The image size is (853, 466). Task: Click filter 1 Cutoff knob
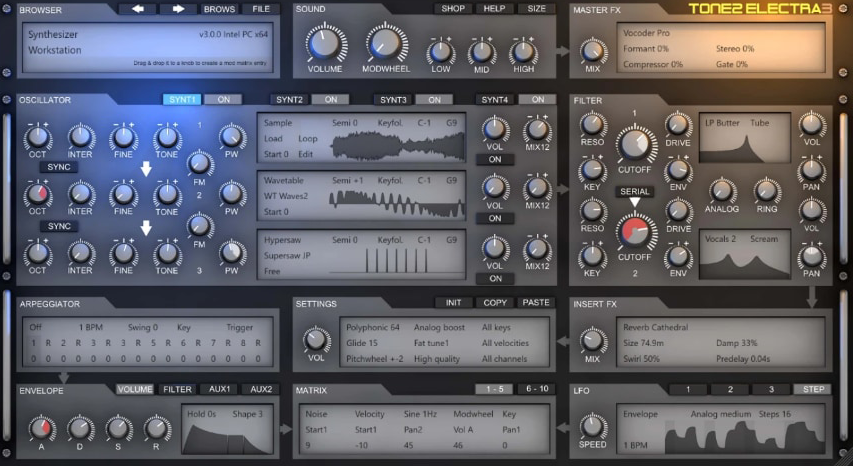[x=634, y=146]
